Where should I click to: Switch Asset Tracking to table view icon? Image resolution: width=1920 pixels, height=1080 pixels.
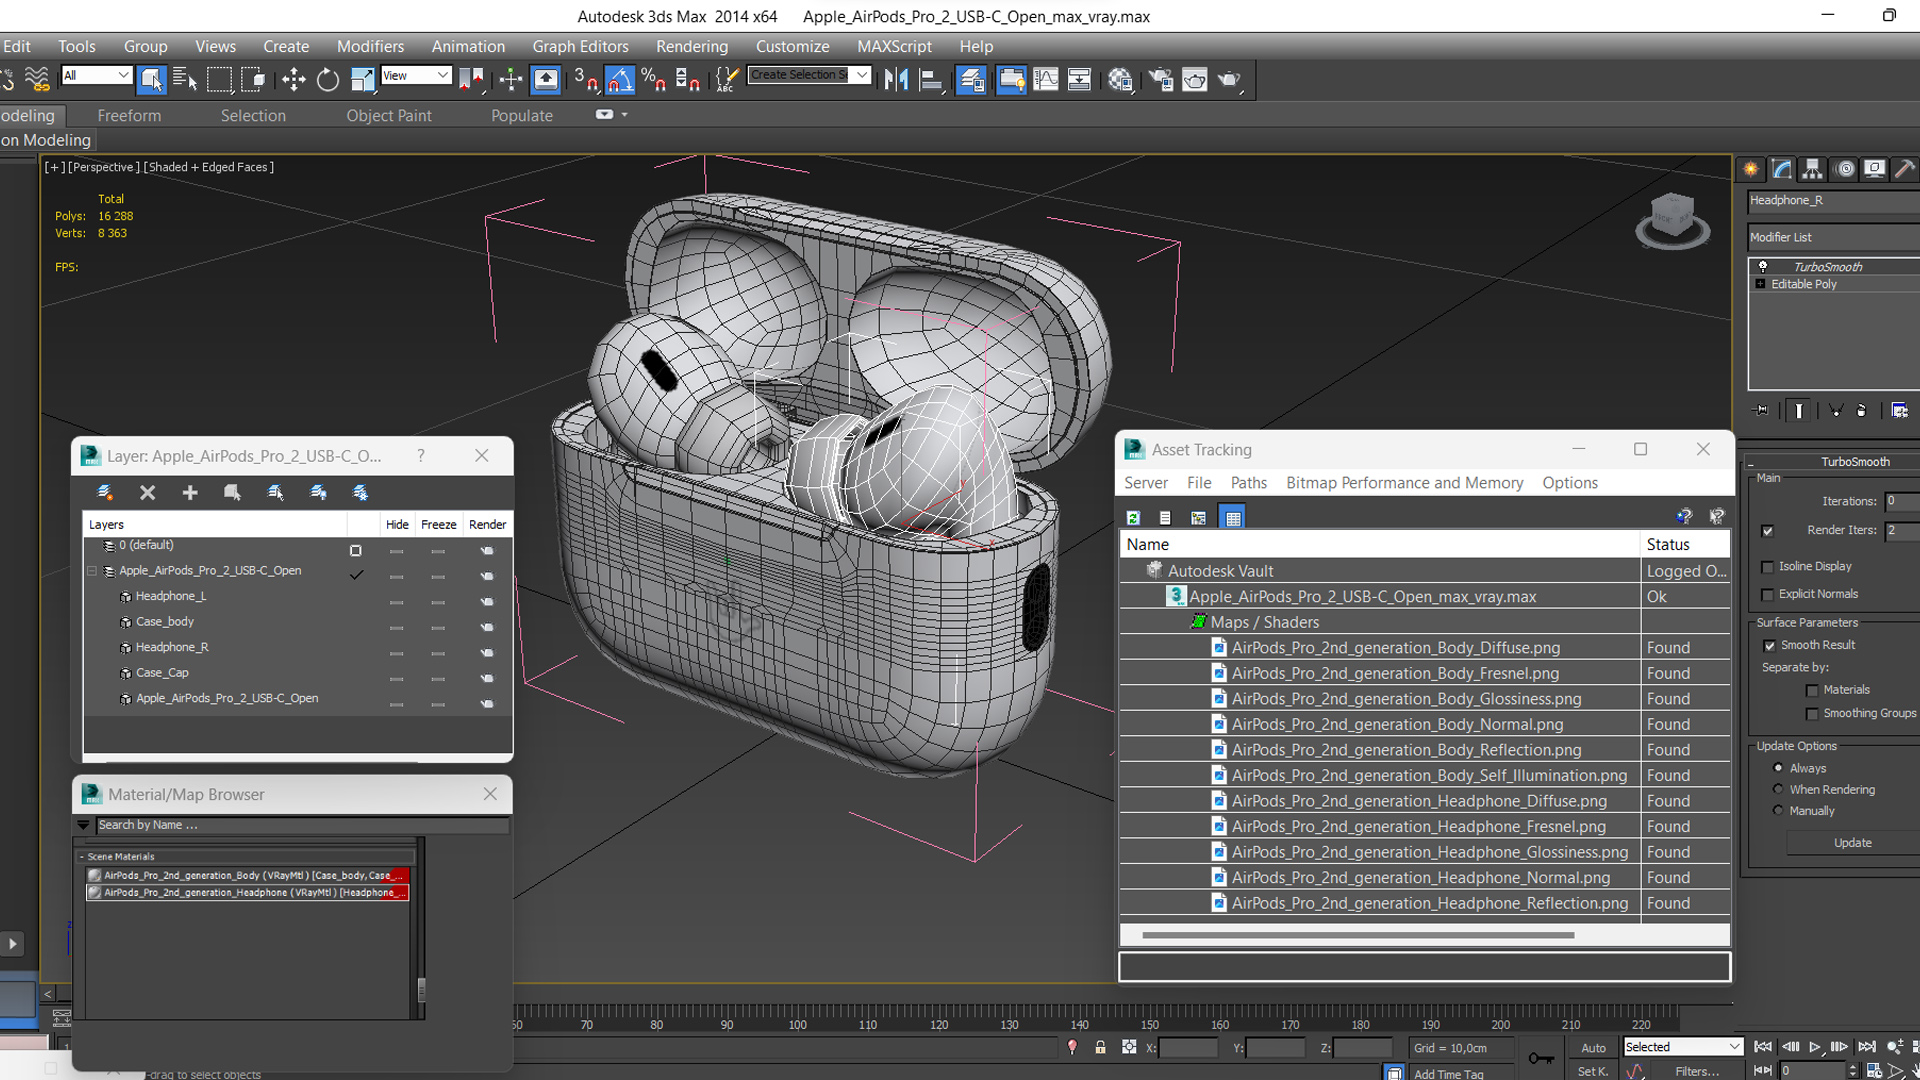click(x=1233, y=518)
